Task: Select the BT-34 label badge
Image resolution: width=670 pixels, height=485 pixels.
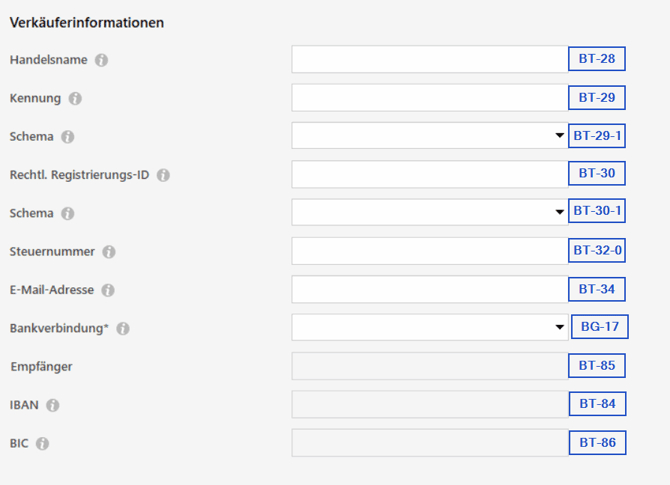Action: [597, 289]
